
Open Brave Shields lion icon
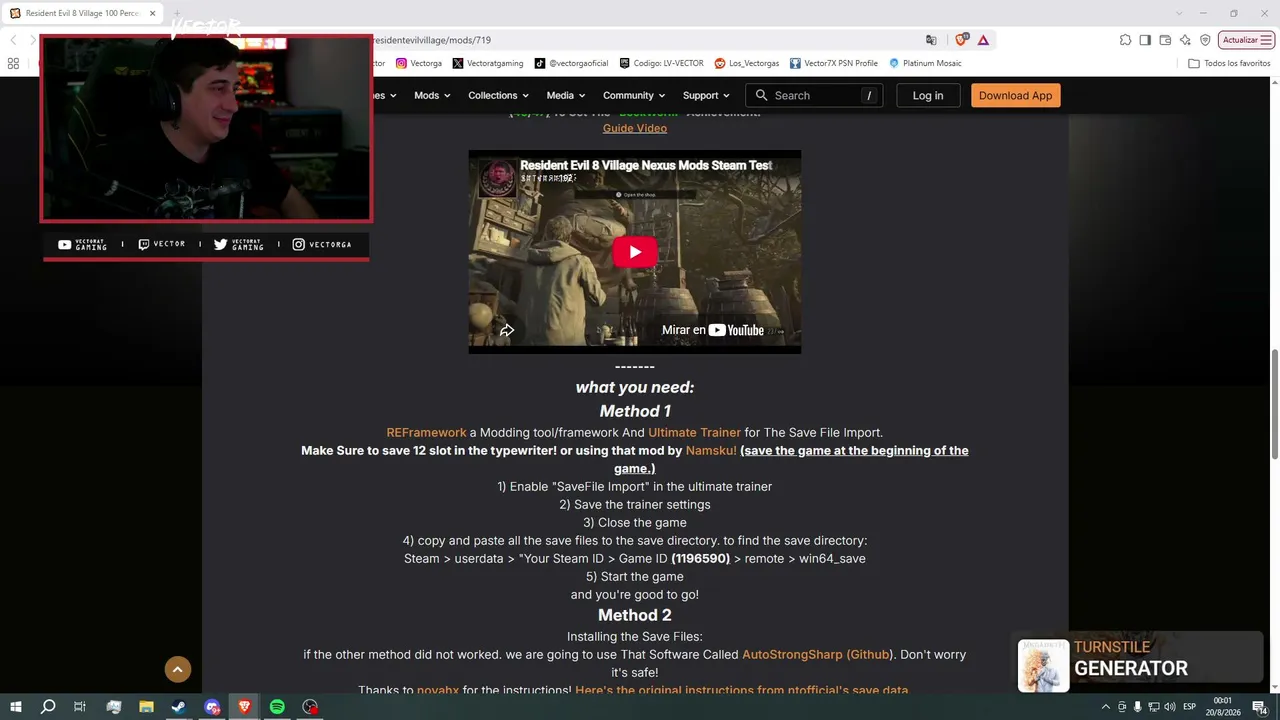pyautogui.click(x=961, y=40)
